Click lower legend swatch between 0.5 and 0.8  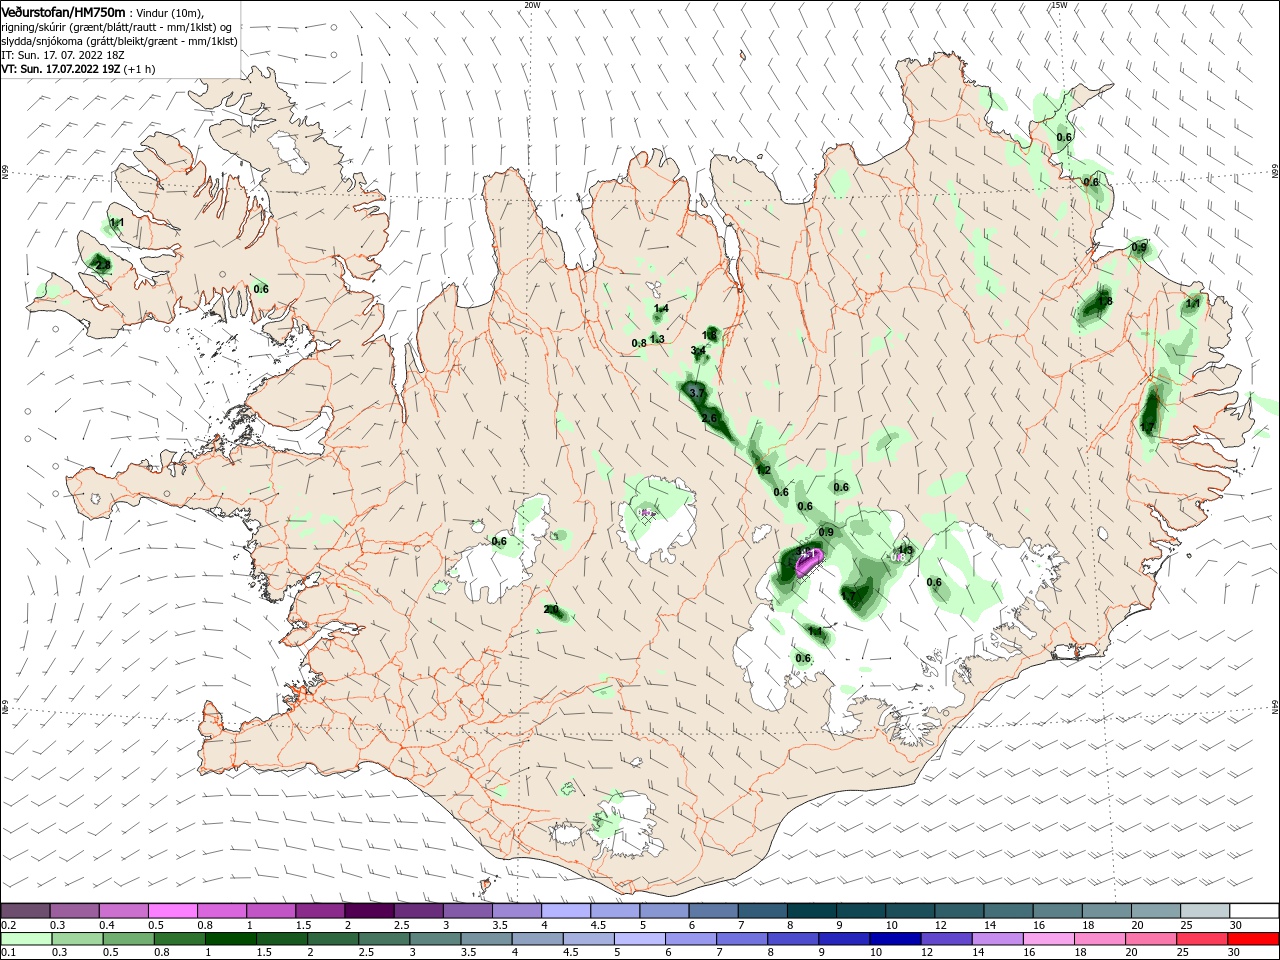(x=129, y=939)
